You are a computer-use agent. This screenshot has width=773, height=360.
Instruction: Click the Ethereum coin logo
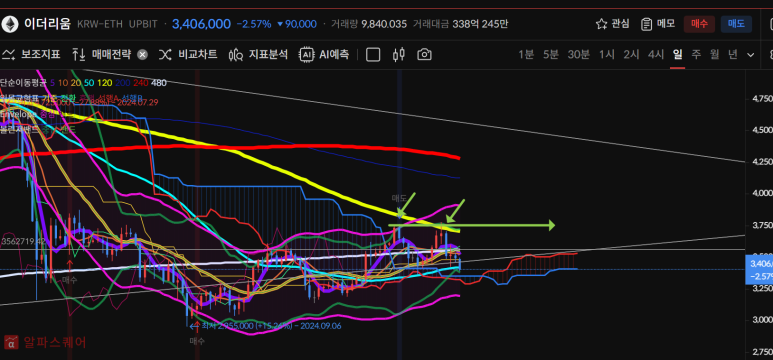9,24
